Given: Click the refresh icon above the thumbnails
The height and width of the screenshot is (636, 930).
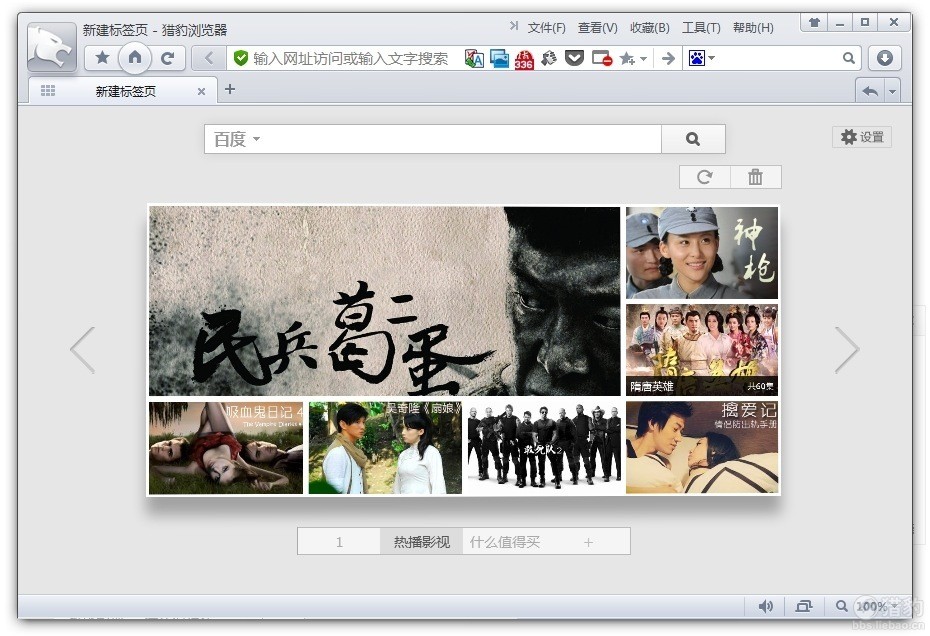Looking at the screenshot, I should point(705,177).
